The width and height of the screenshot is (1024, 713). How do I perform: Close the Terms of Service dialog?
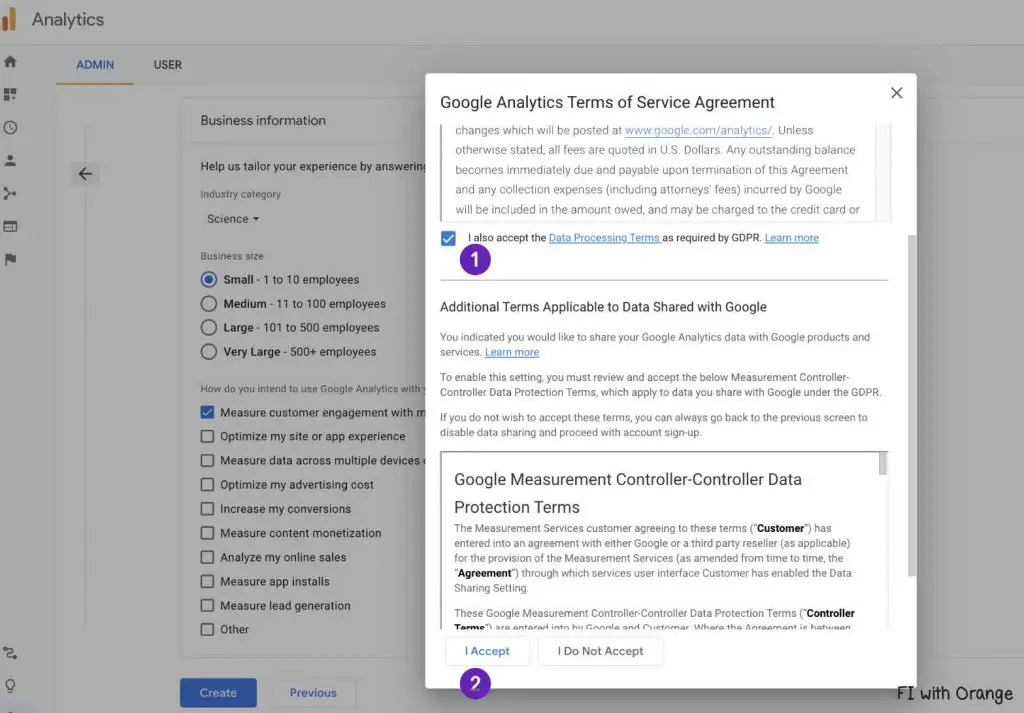point(897,93)
